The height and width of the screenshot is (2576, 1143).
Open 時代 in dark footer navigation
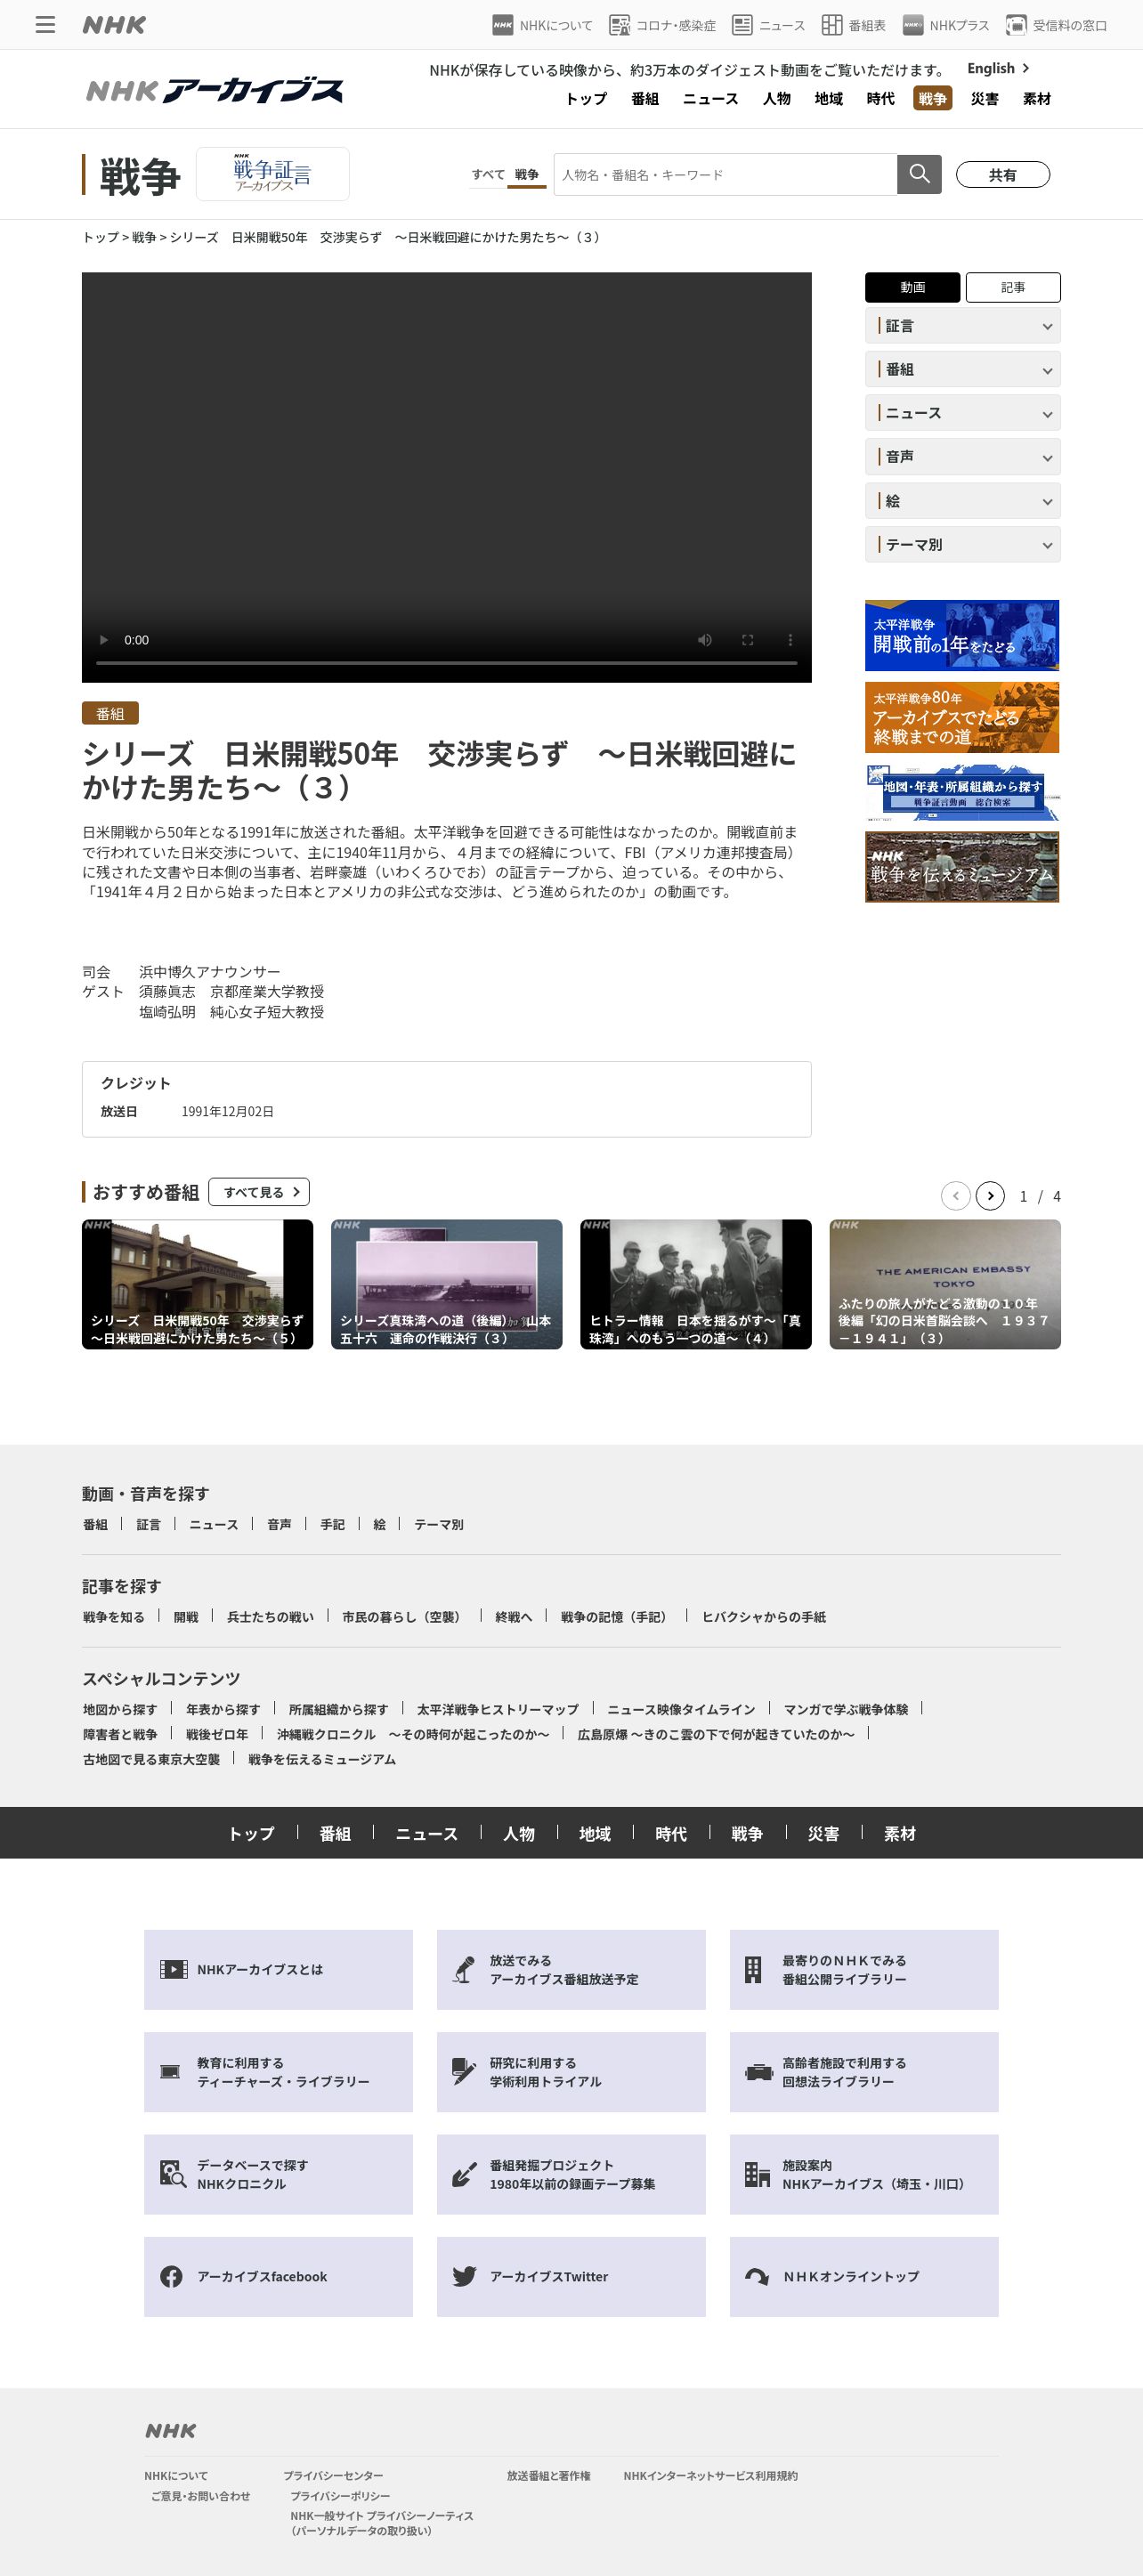(x=671, y=1833)
